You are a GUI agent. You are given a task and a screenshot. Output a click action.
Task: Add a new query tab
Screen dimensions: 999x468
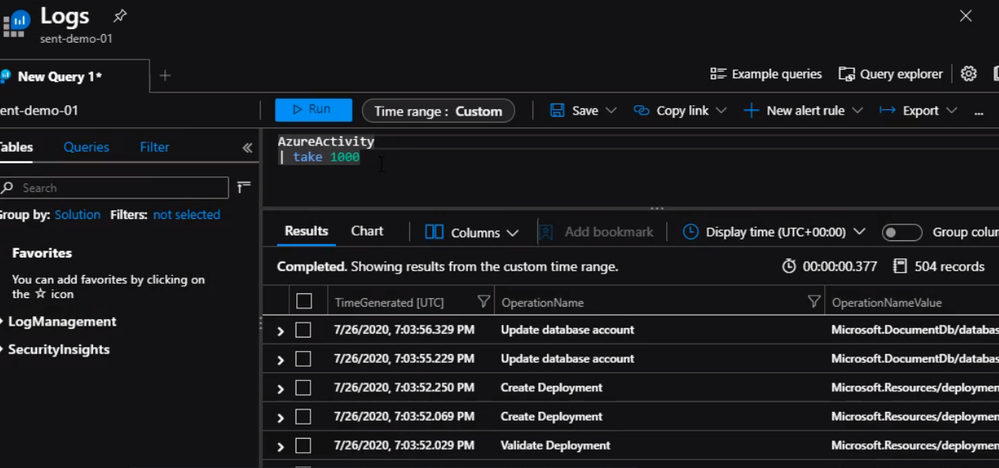[x=165, y=76]
